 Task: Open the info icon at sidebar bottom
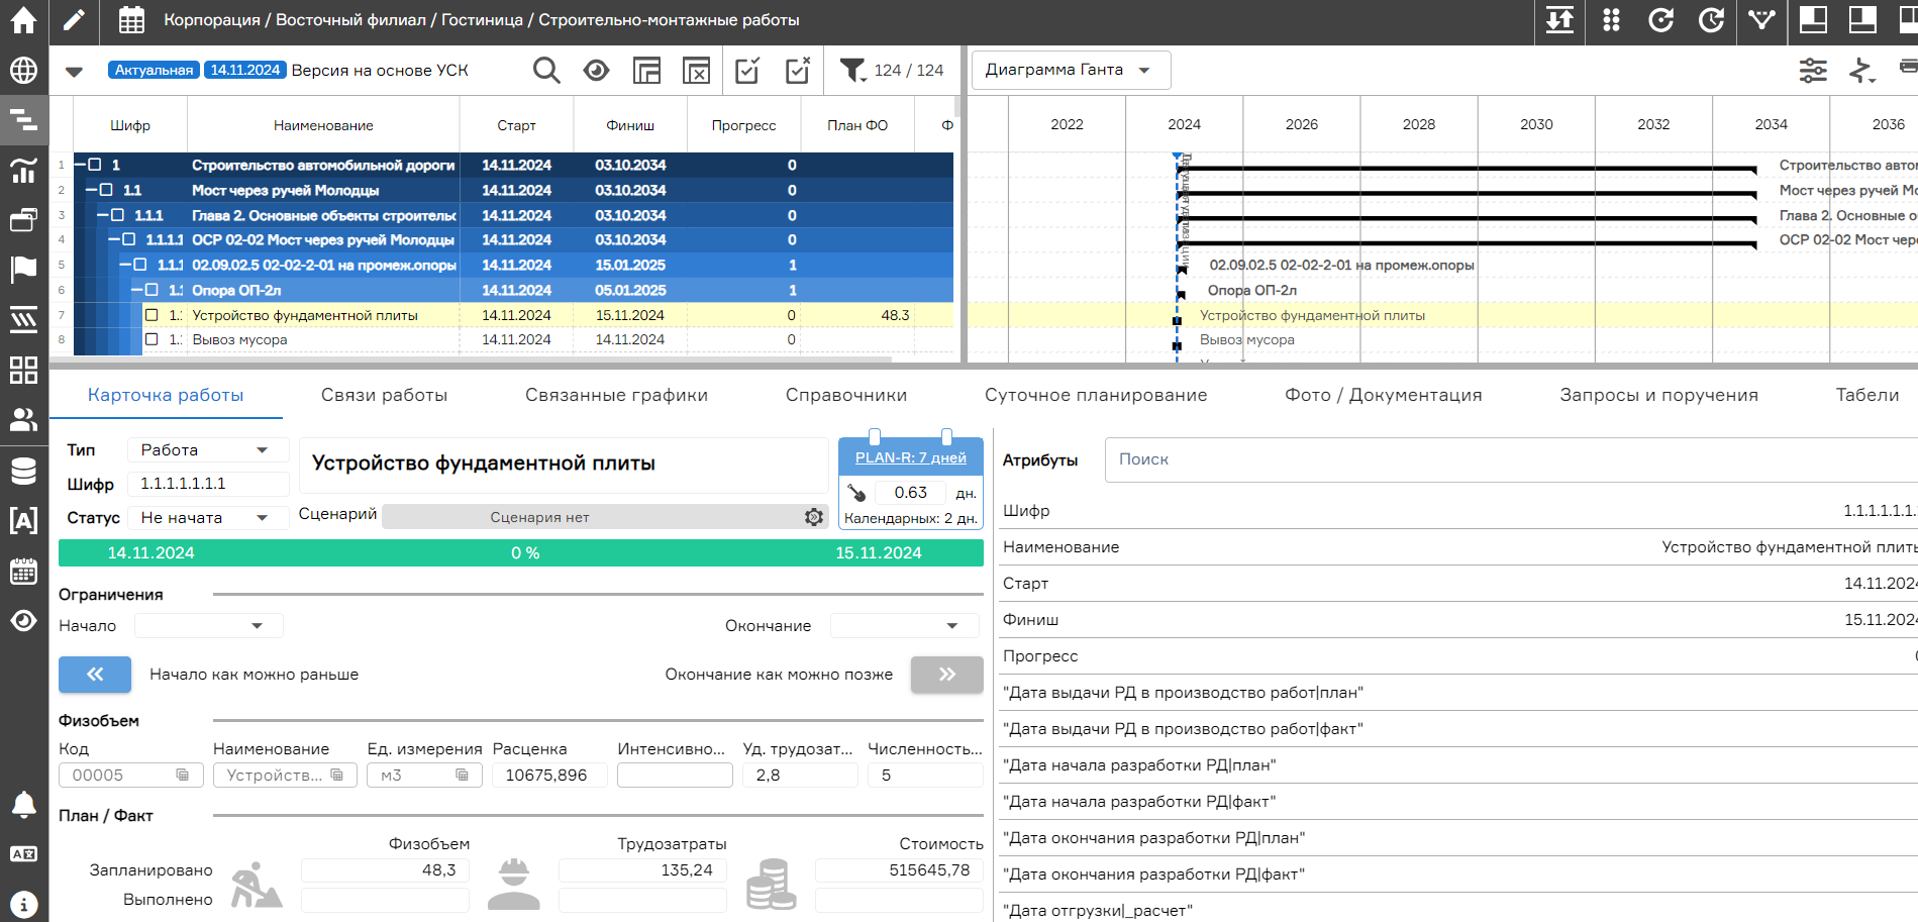click(23, 903)
